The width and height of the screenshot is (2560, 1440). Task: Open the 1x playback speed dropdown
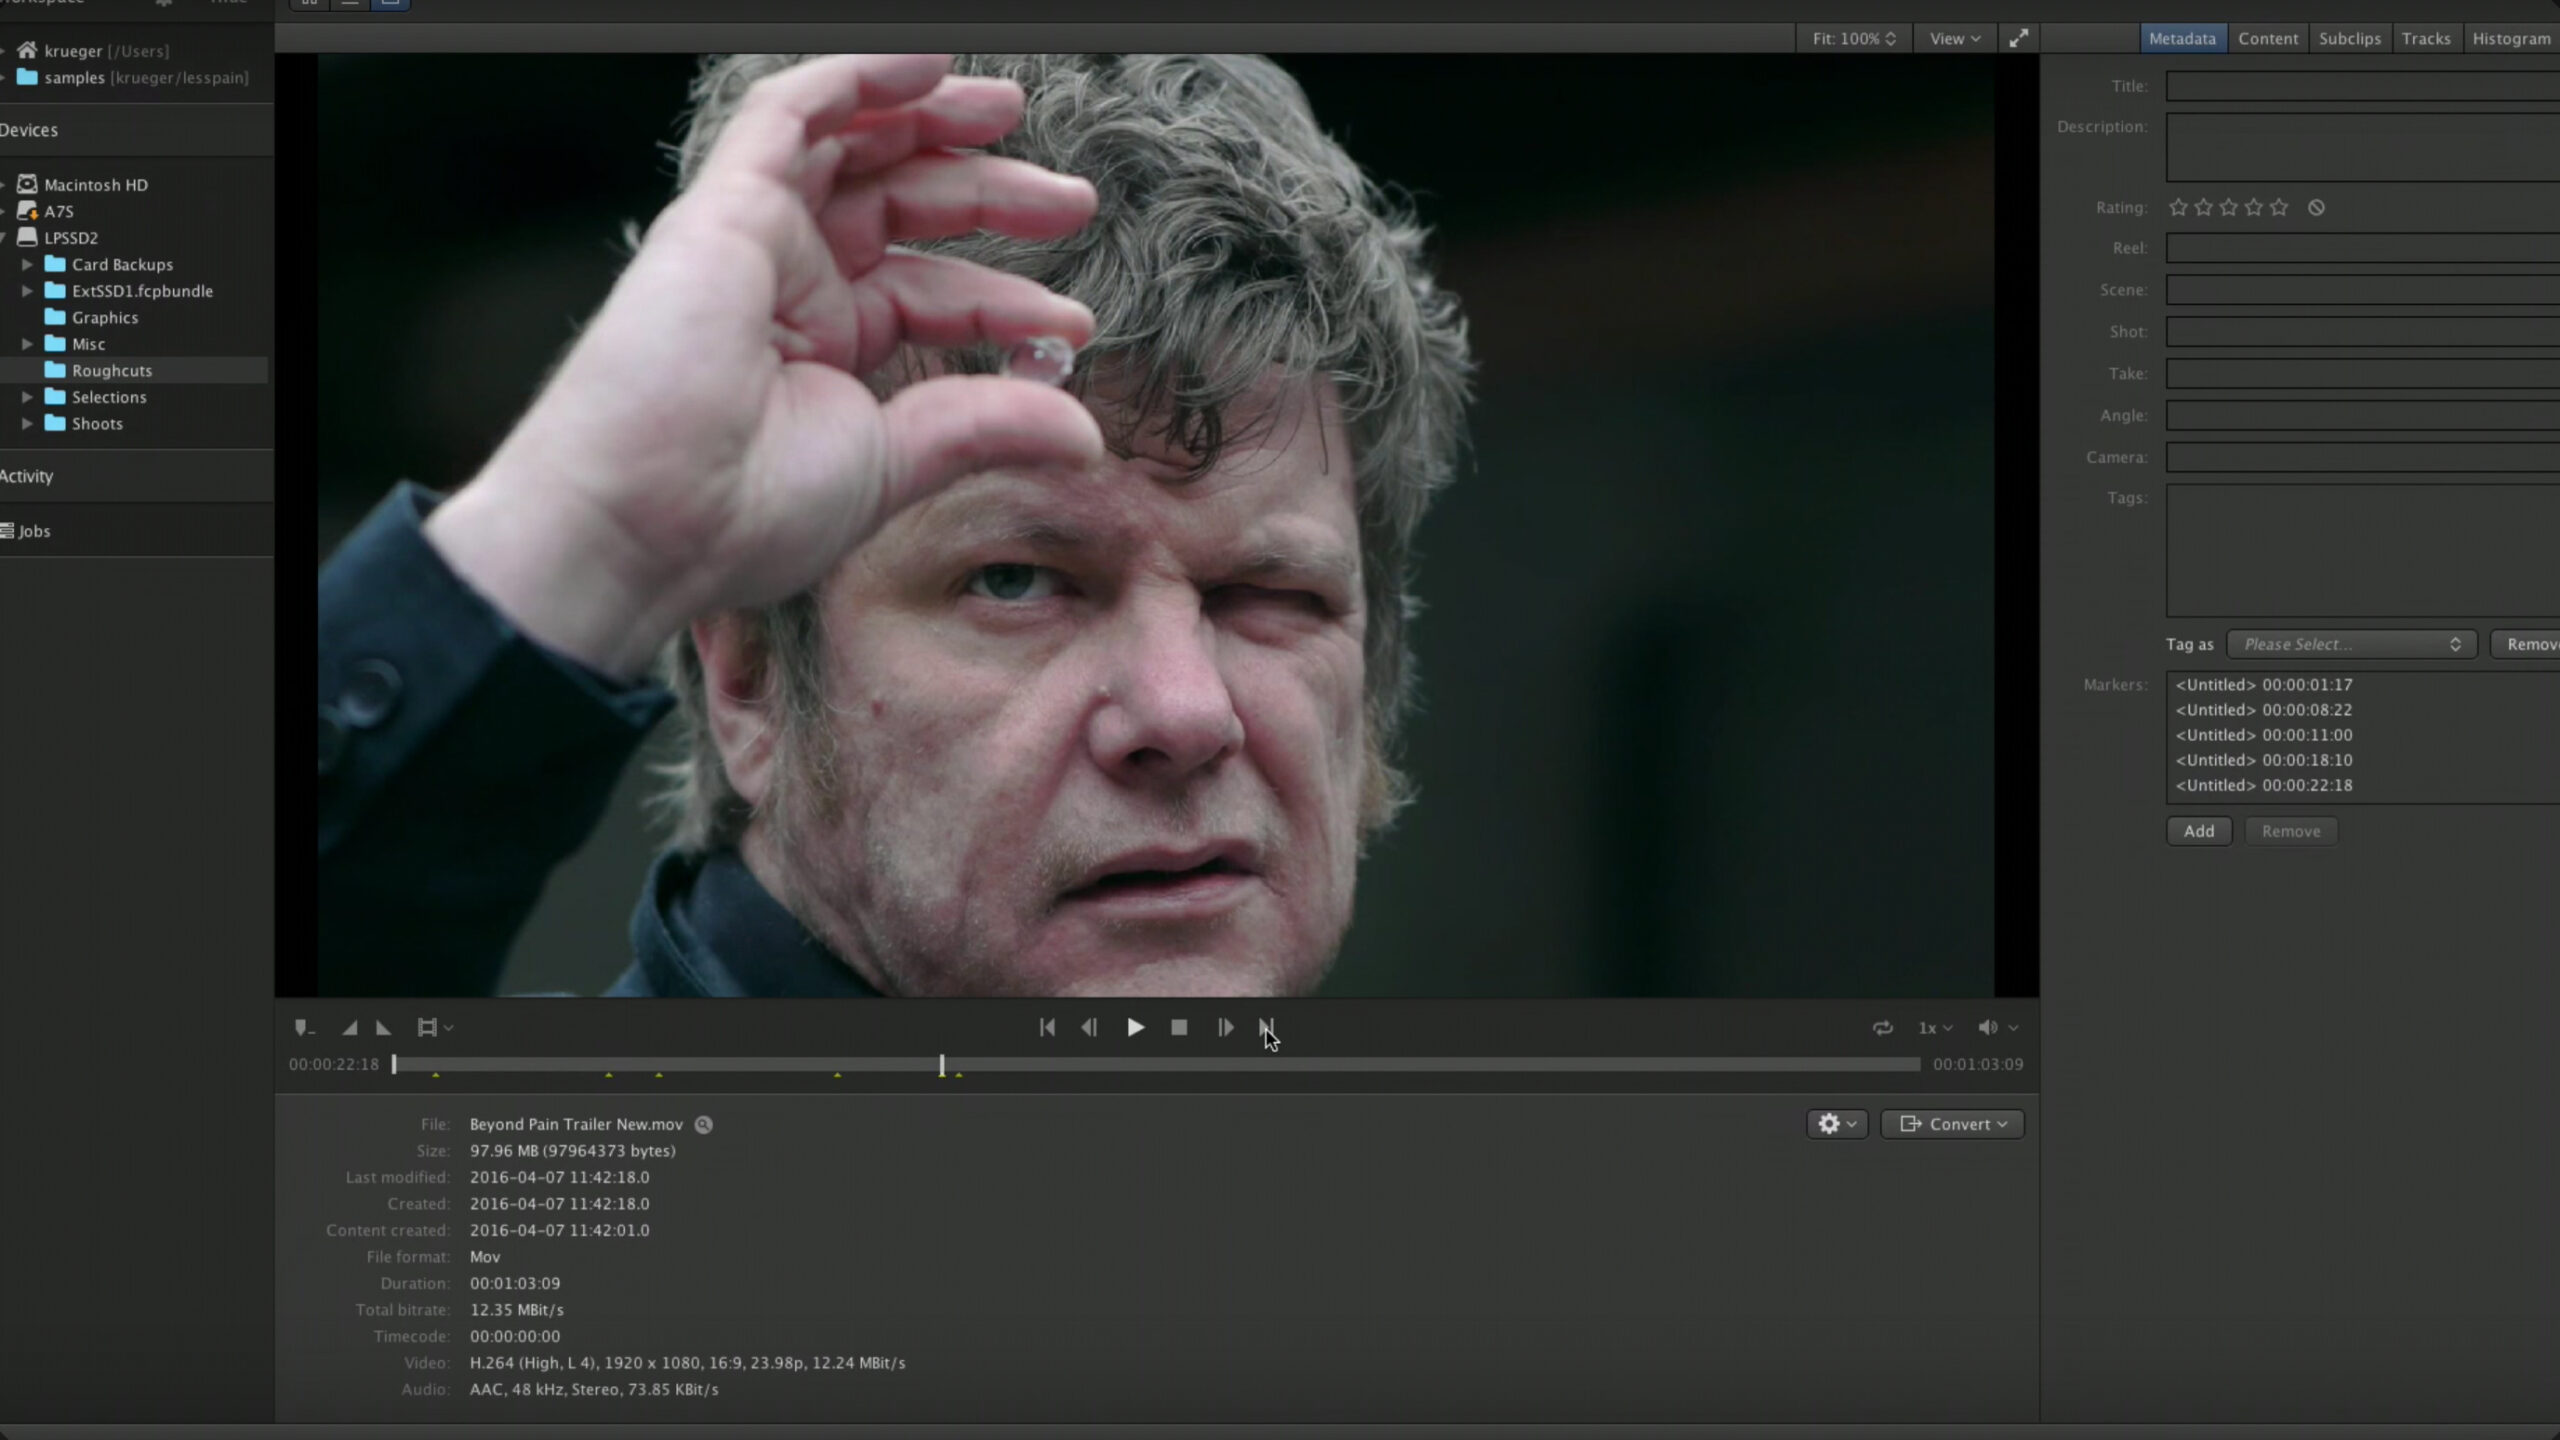click(1935, 1027)
